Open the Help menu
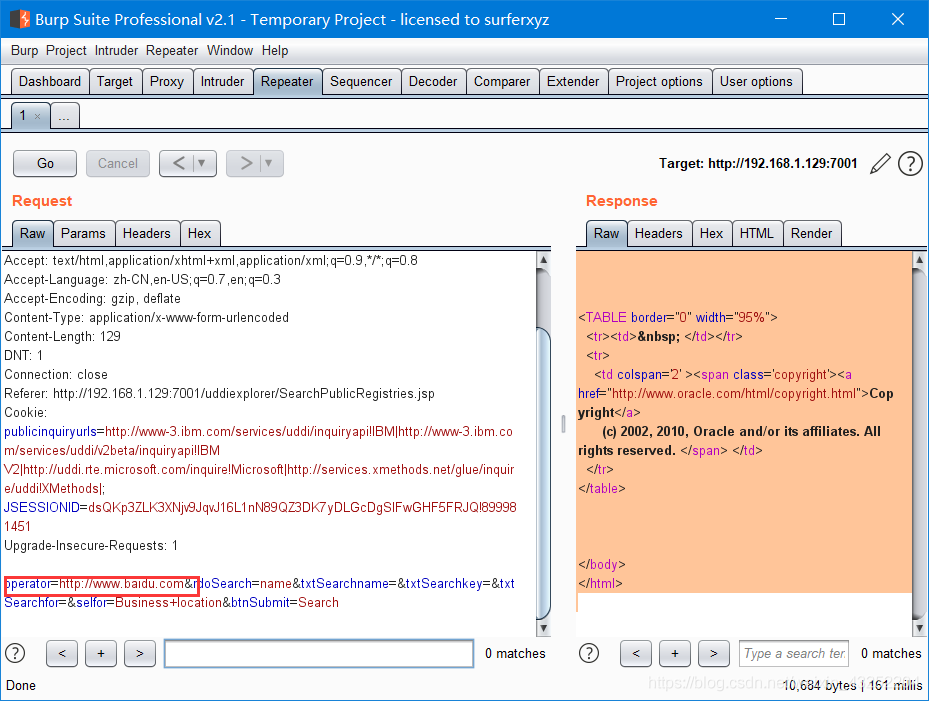The height and width of the screenshot is (701, 929). coord(275,50)
